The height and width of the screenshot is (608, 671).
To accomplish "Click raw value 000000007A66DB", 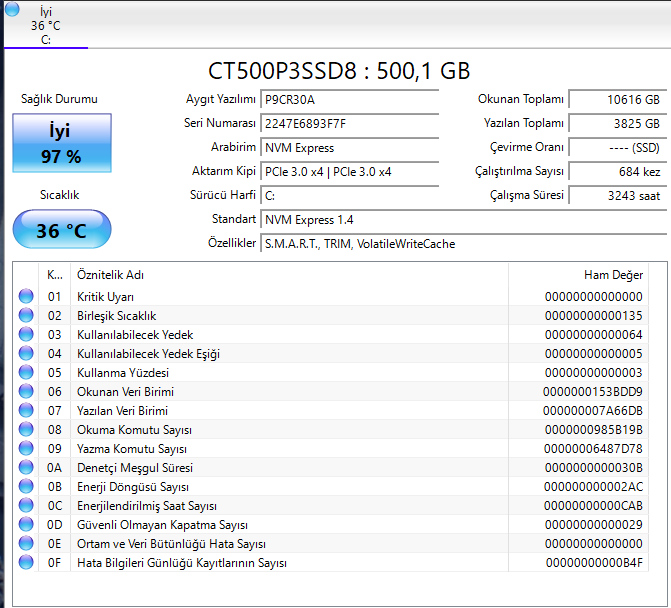I will (593, 411).
